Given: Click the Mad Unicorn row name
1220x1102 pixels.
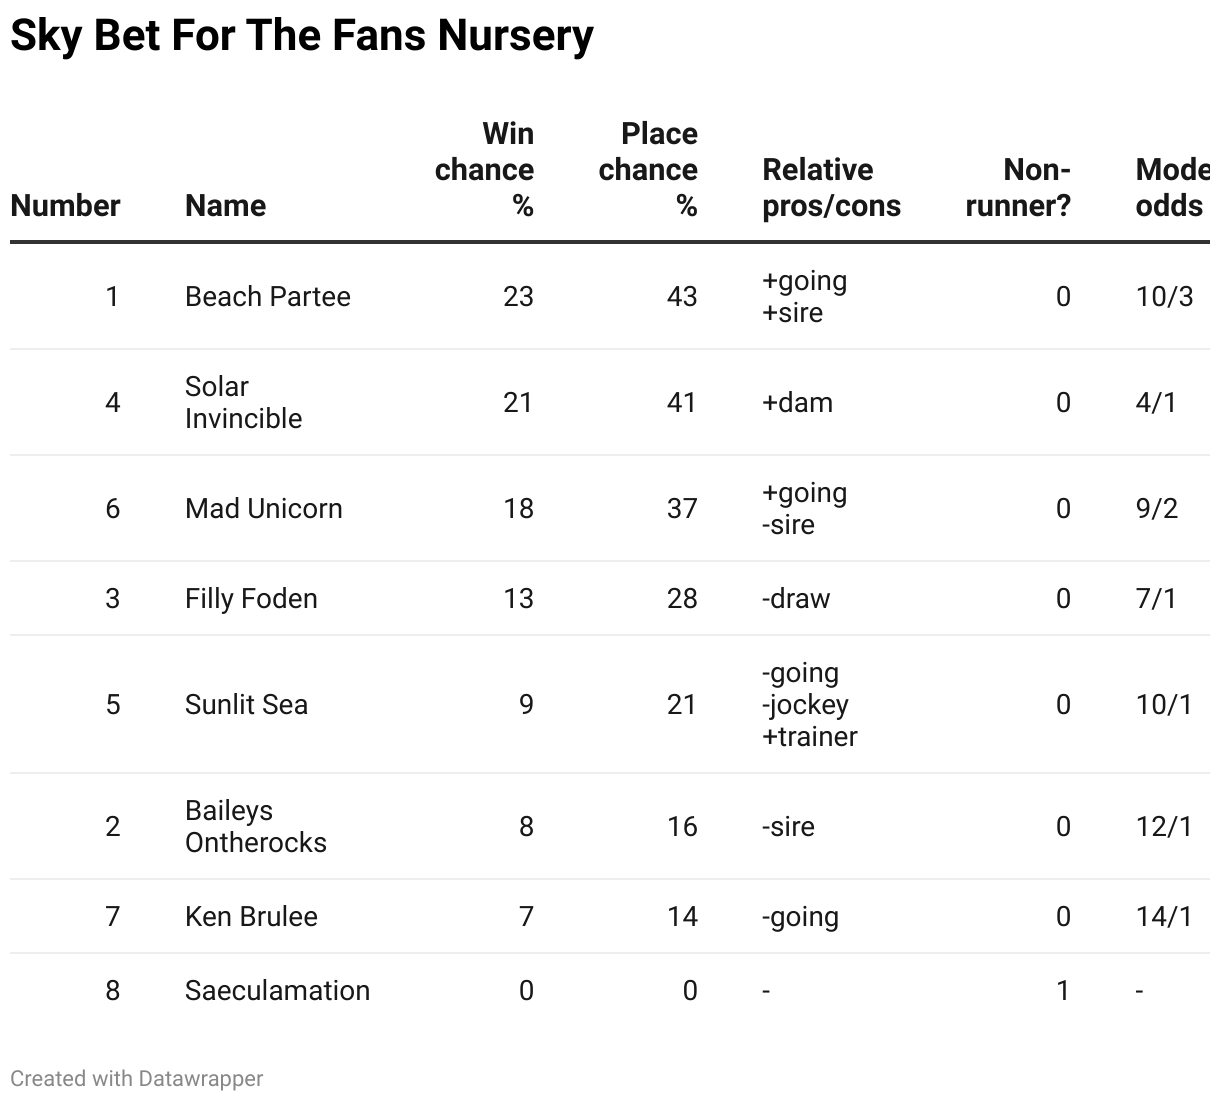Looking at the screenshot, I should (264, 509).
